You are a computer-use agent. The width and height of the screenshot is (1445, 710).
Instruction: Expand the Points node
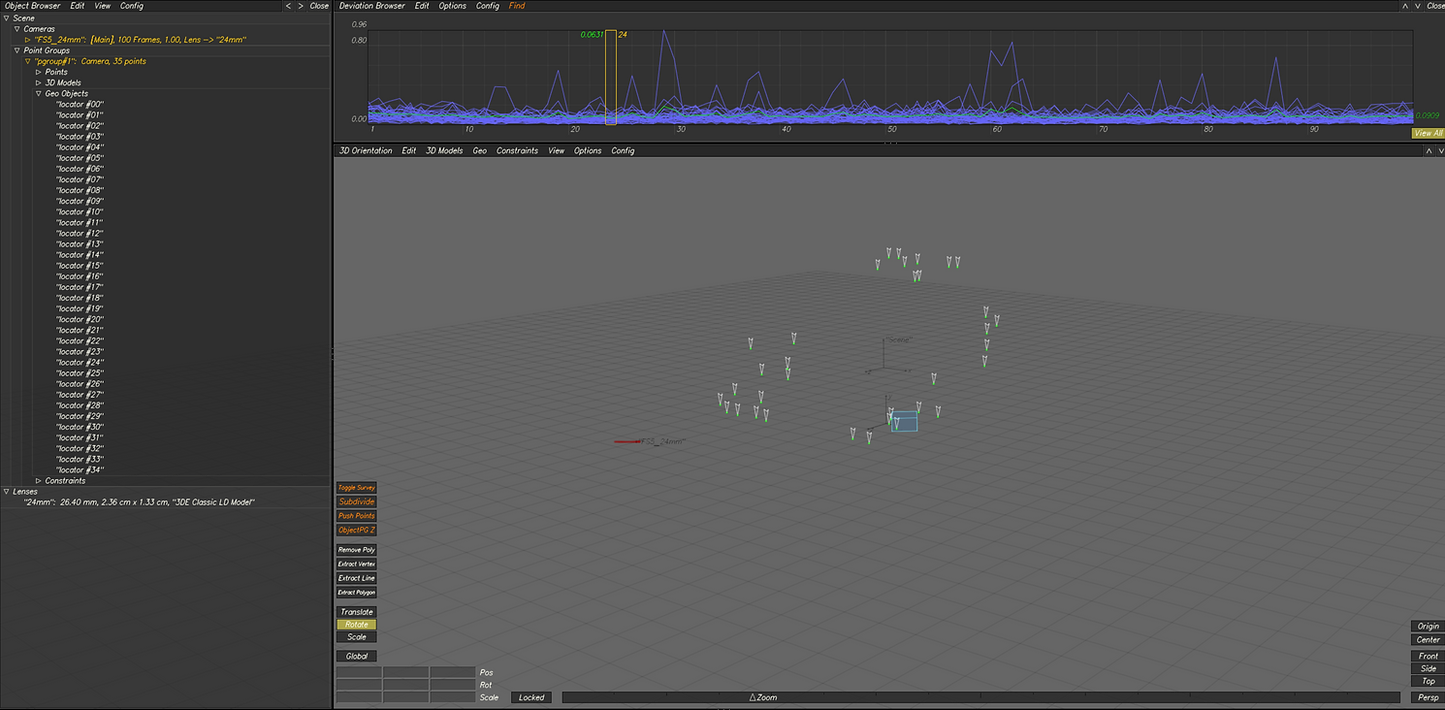(x=39, y=72)
